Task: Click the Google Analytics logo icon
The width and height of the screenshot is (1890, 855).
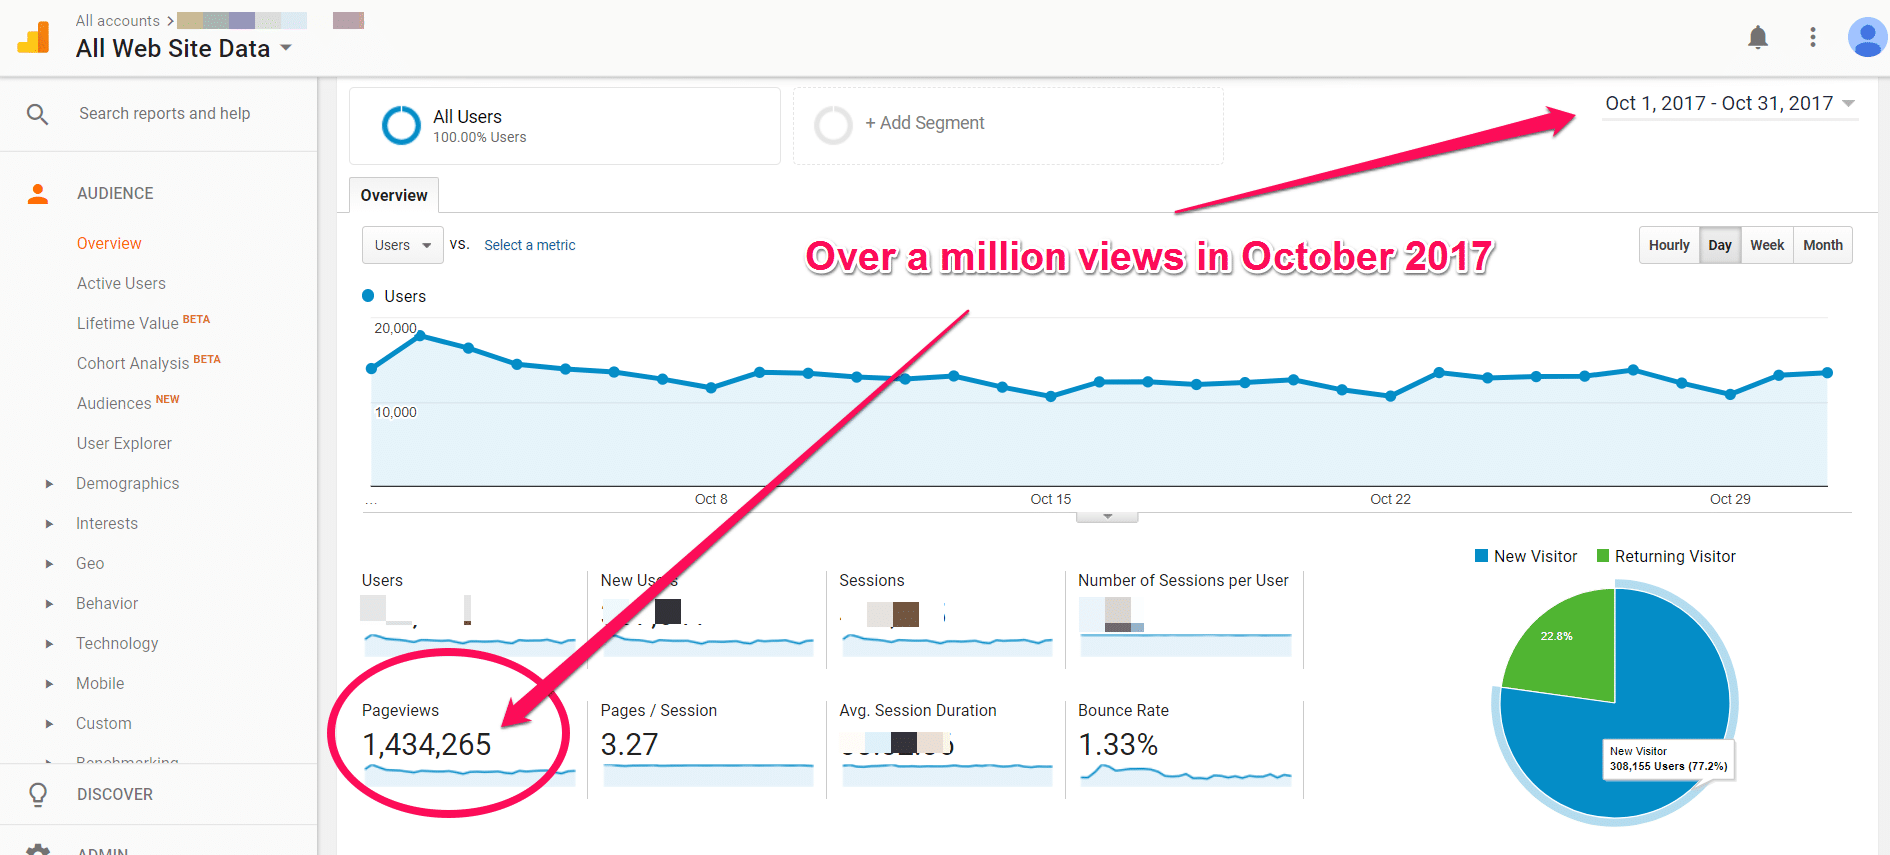Action: [34, 37]
